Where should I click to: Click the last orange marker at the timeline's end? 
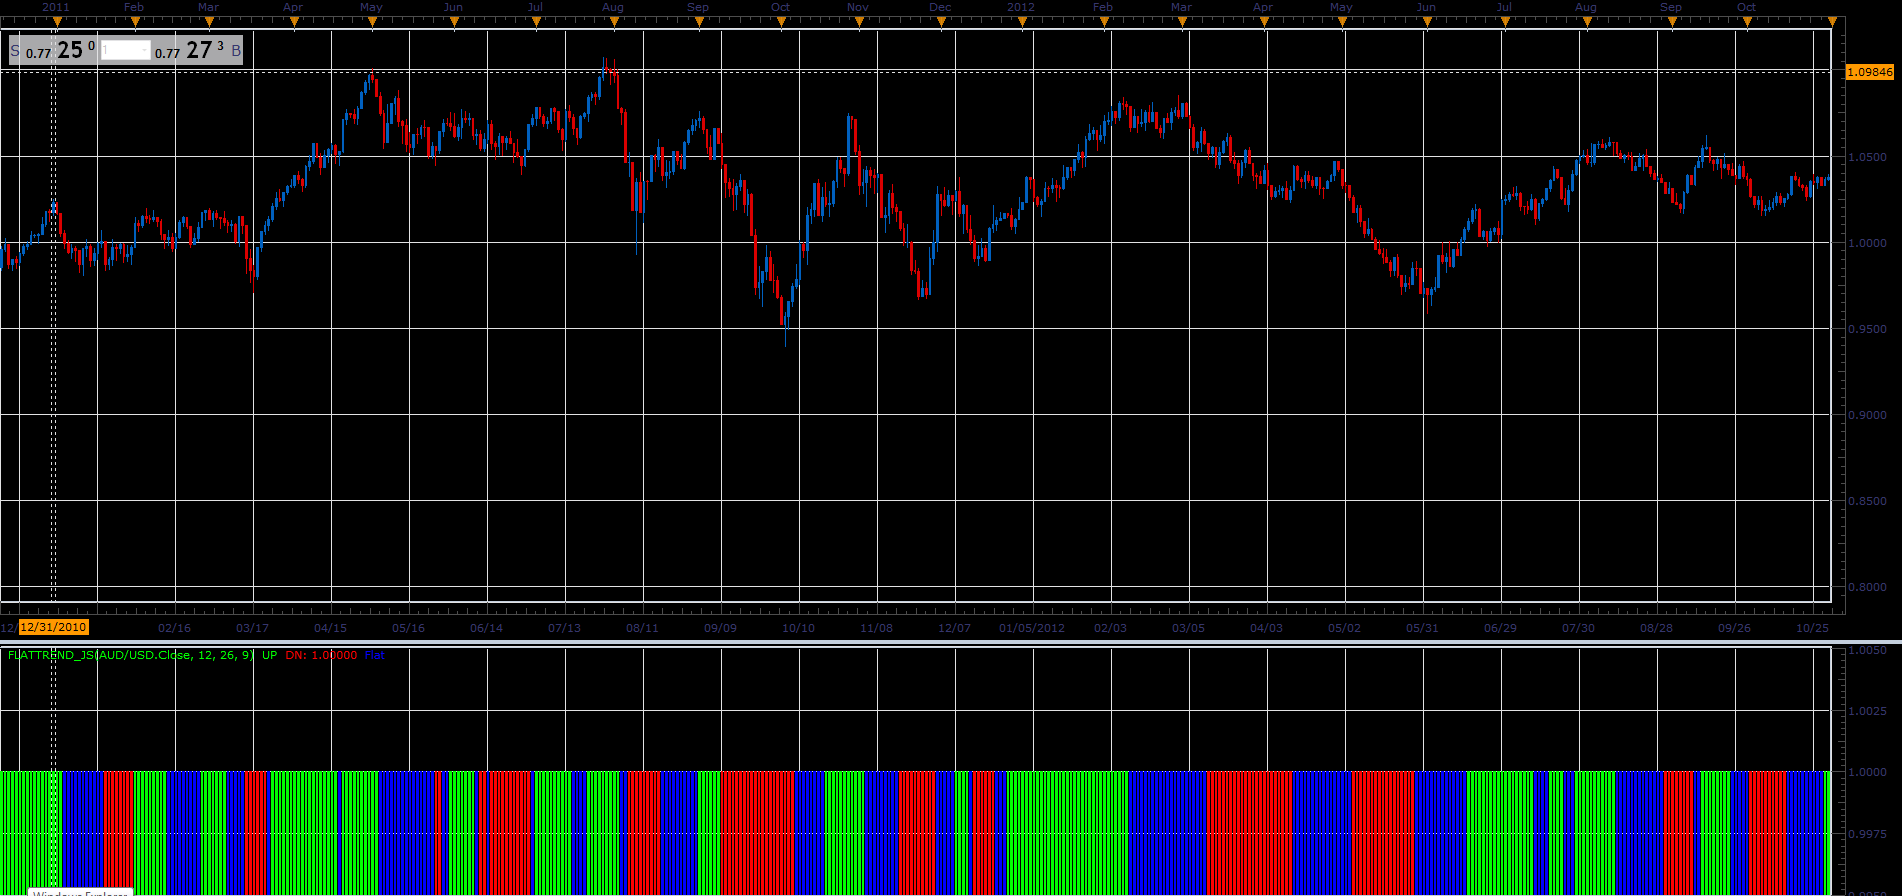(x=1832, y=22)
